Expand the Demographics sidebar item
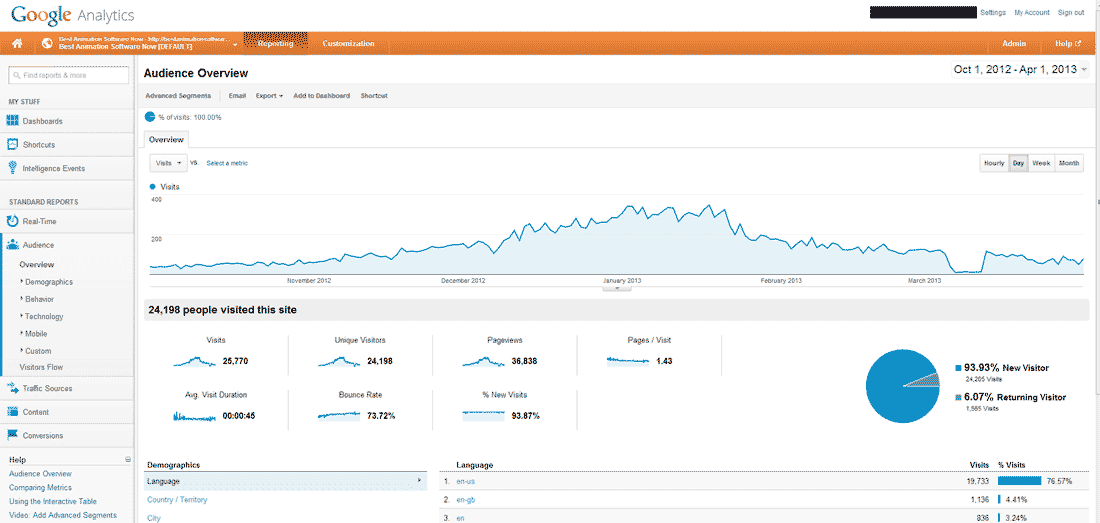The image size is (1100, 523). click(x=48, y=282)
